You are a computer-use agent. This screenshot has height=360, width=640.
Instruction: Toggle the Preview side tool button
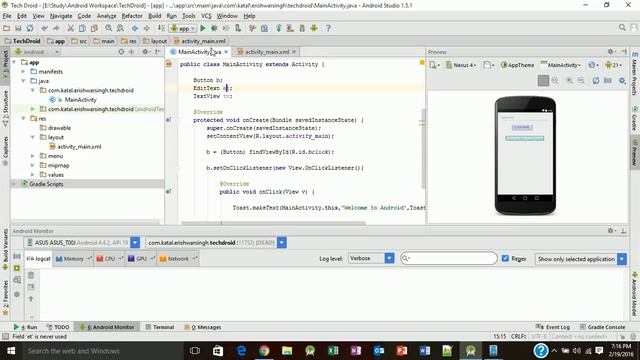(x=635, y=152)
